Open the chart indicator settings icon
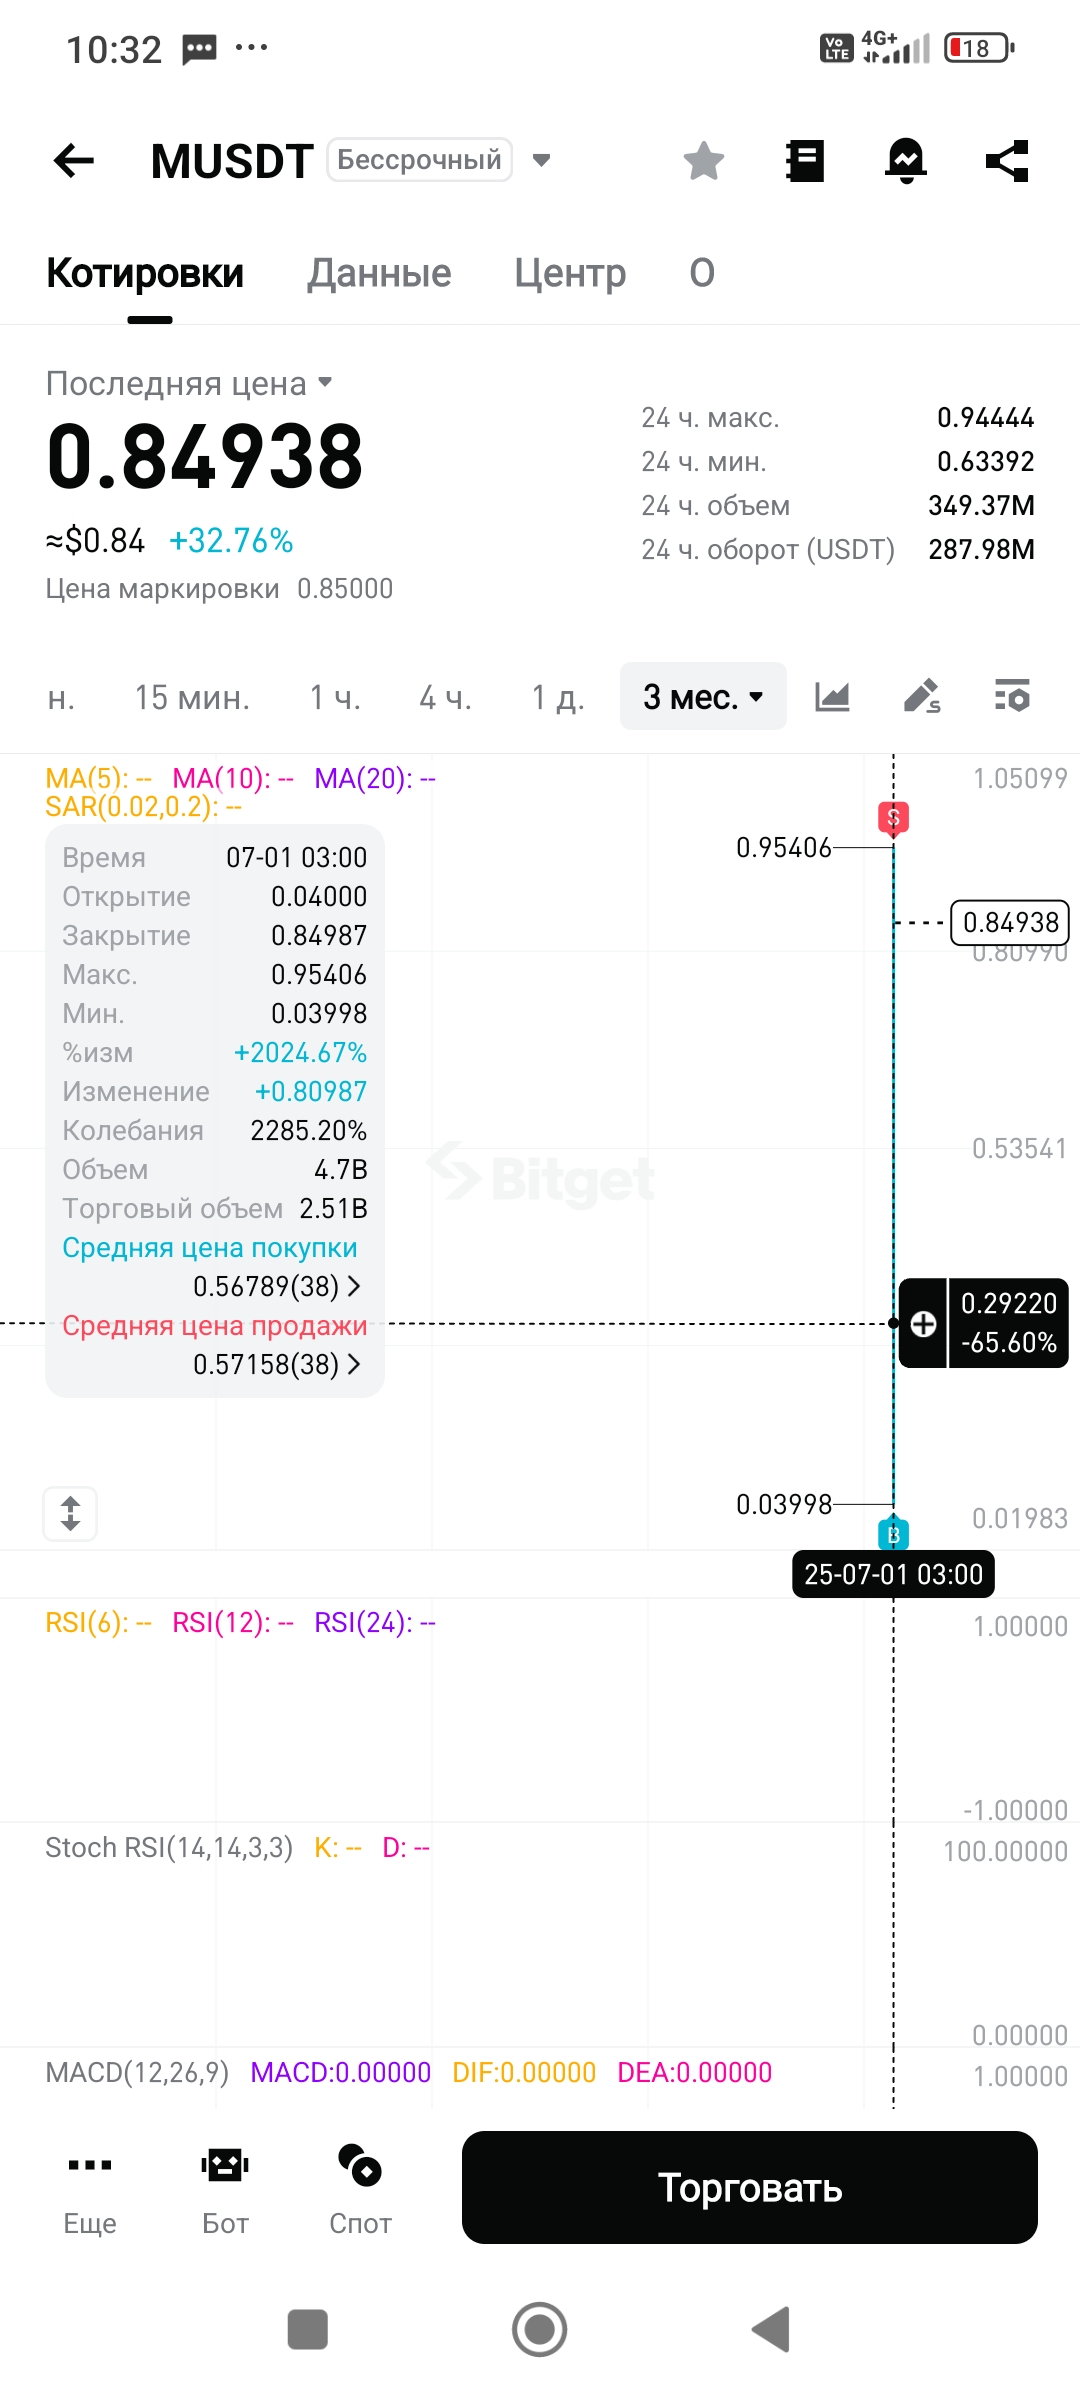Screen dimensions: 1080x2400 1012,696
